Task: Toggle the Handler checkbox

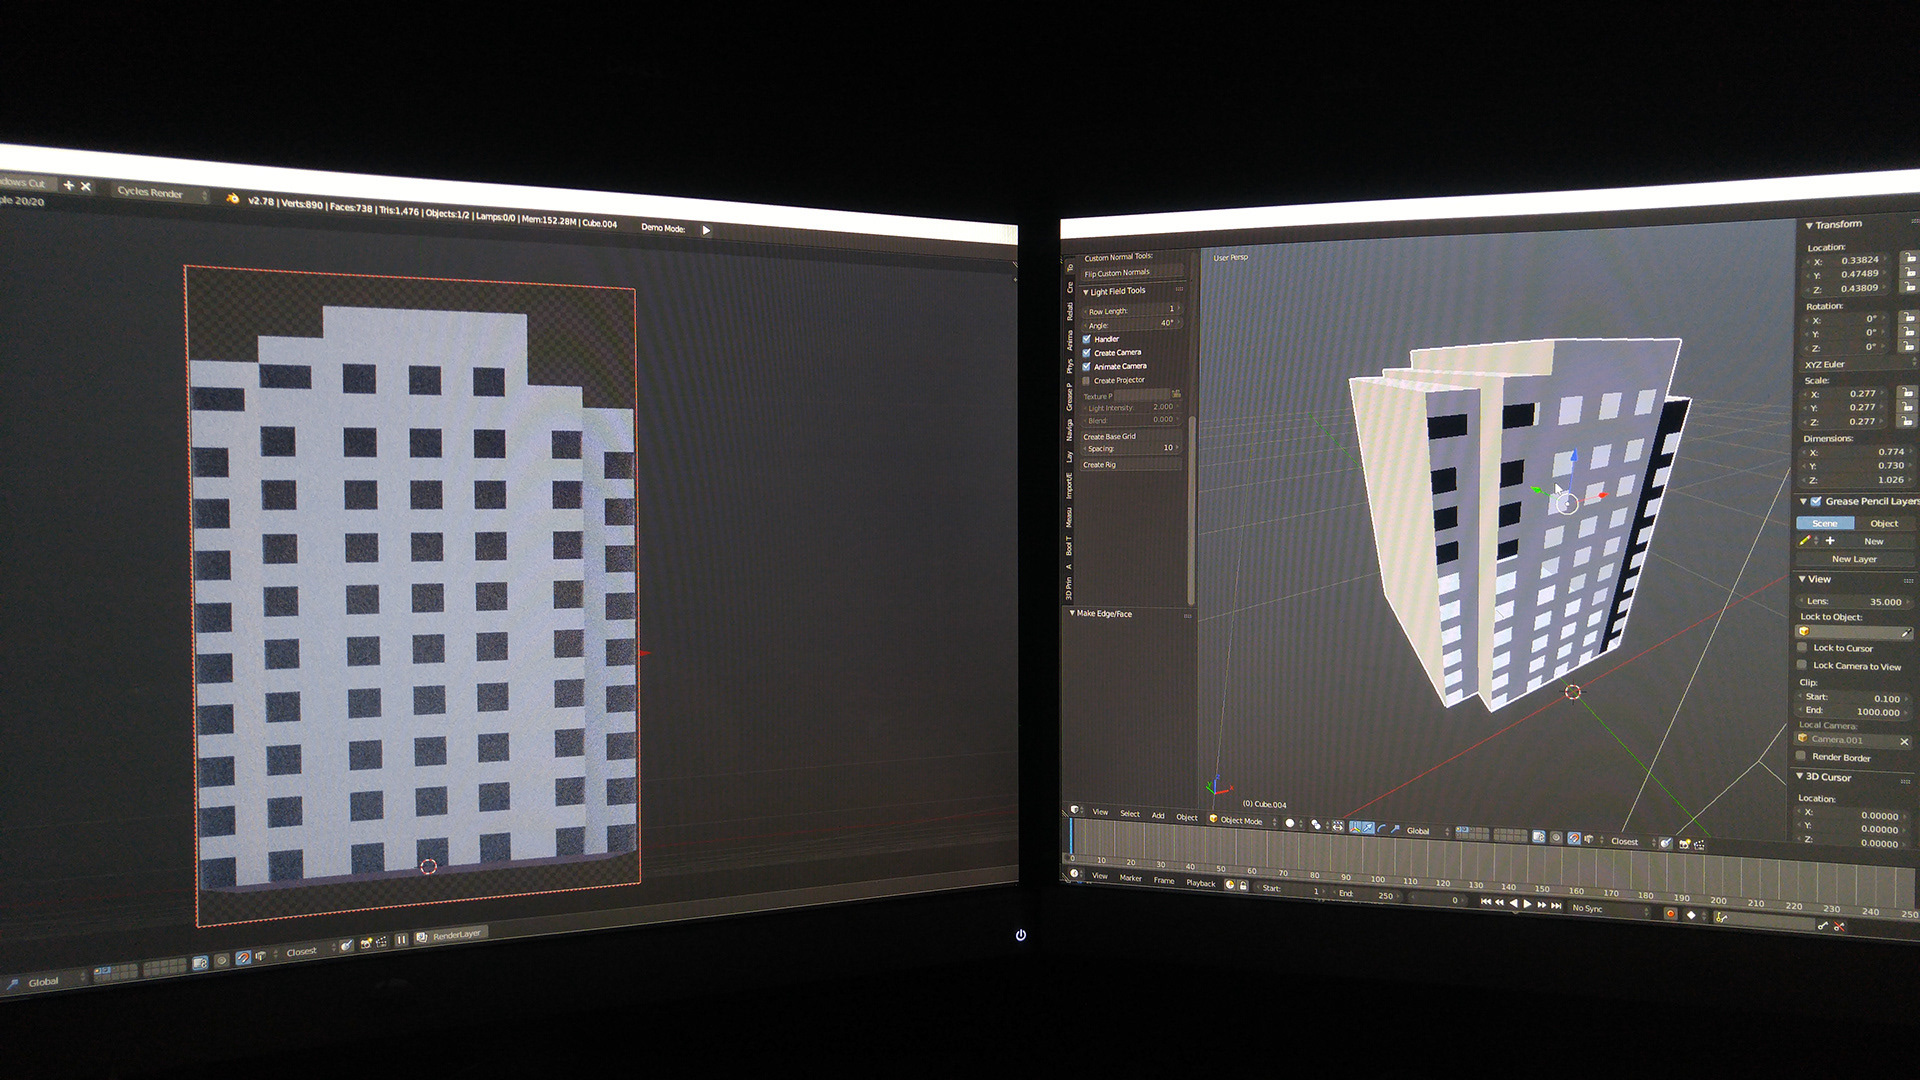Action: pyautogui.click(x=1087, y=339)
